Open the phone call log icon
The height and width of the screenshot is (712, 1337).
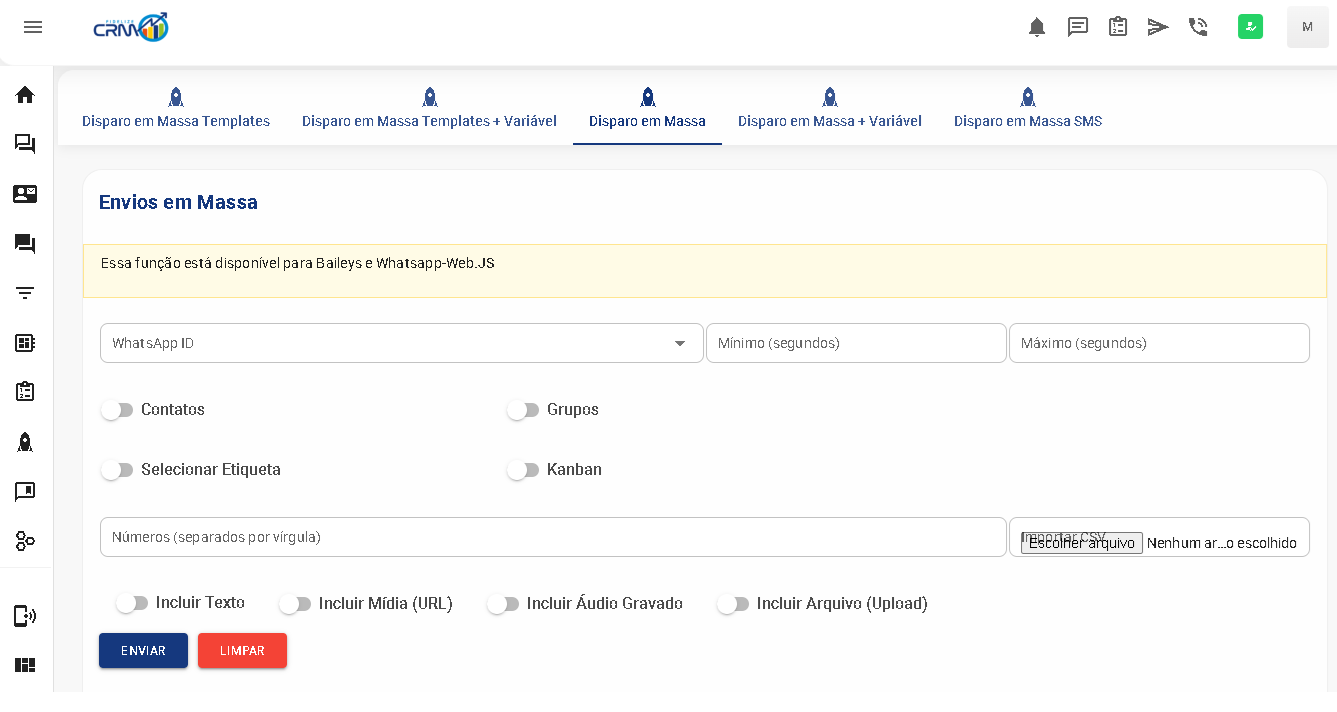[x=1198, y=27]
